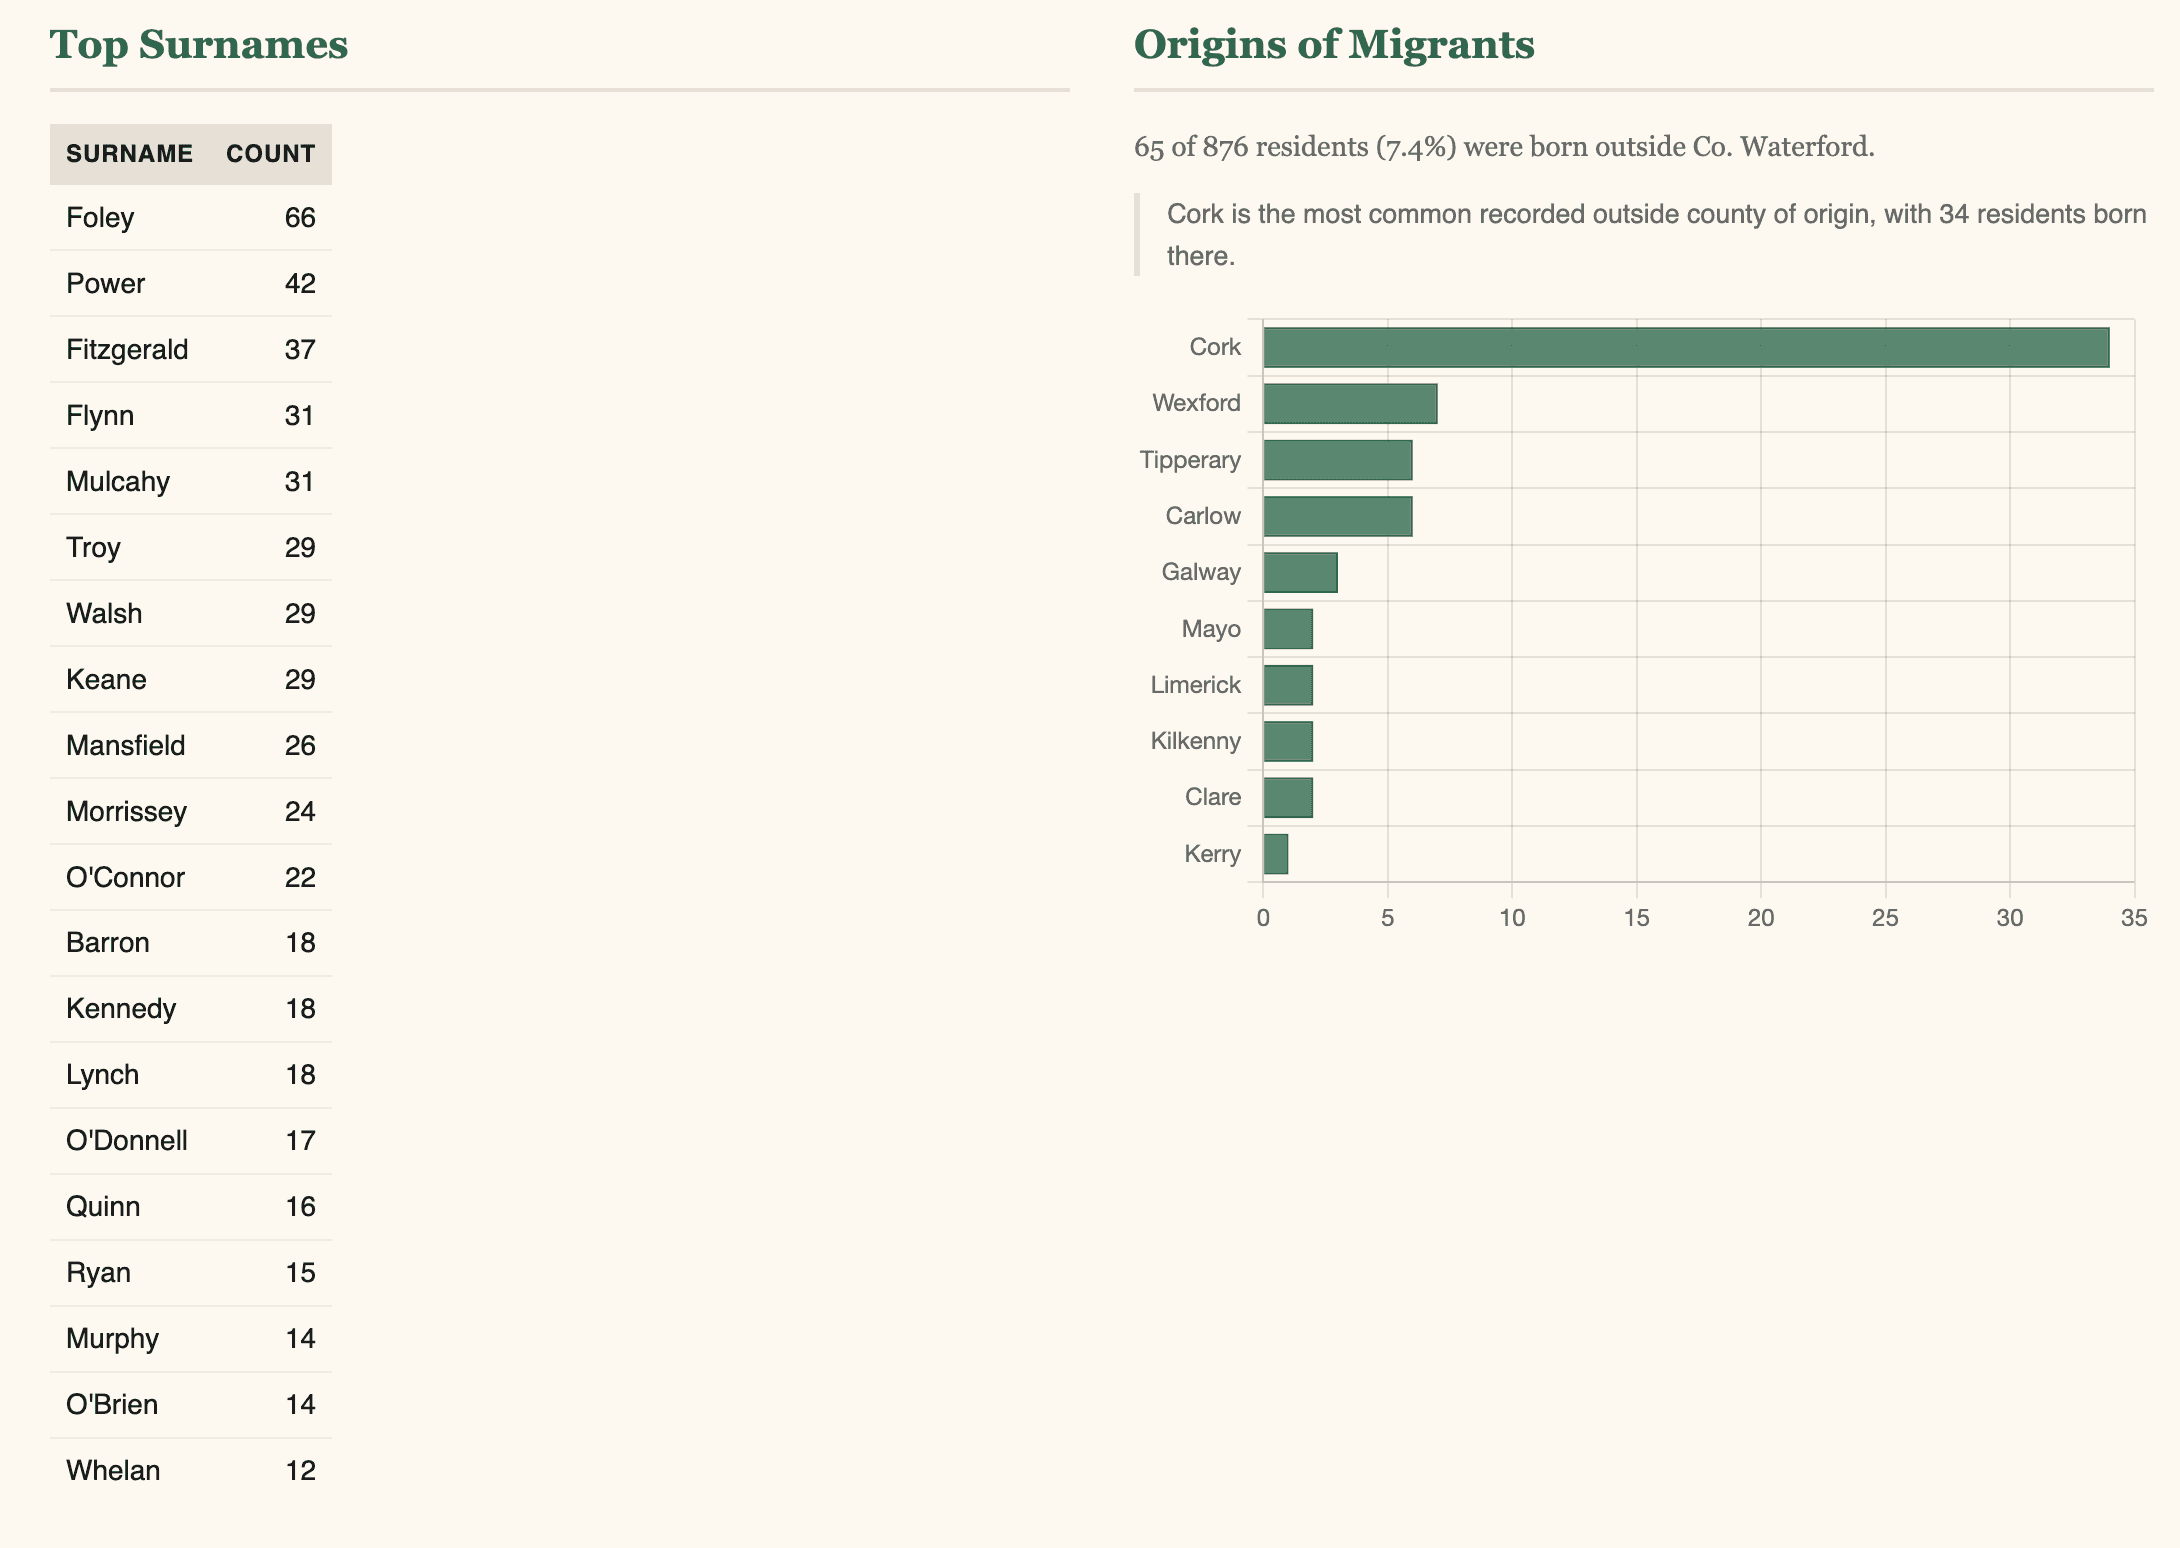Click the Kerry bar in chart

(1276, 854)
